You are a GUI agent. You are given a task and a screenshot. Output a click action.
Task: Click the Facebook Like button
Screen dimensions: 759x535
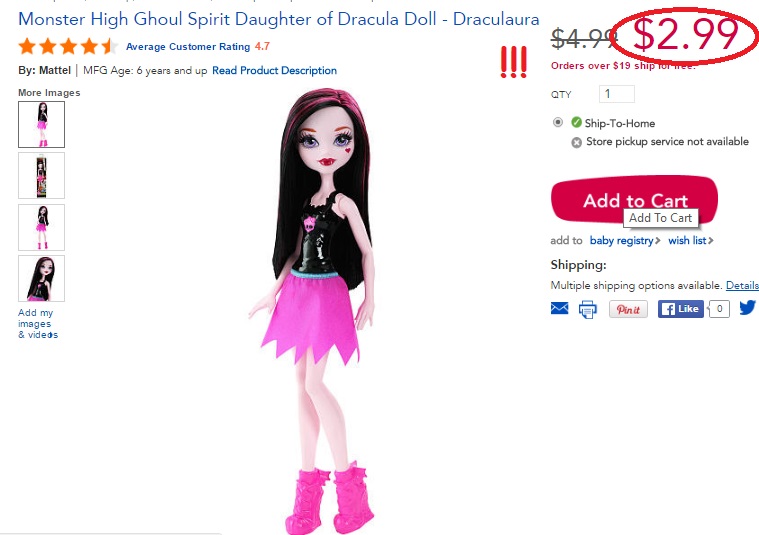[x=681, y=309]
